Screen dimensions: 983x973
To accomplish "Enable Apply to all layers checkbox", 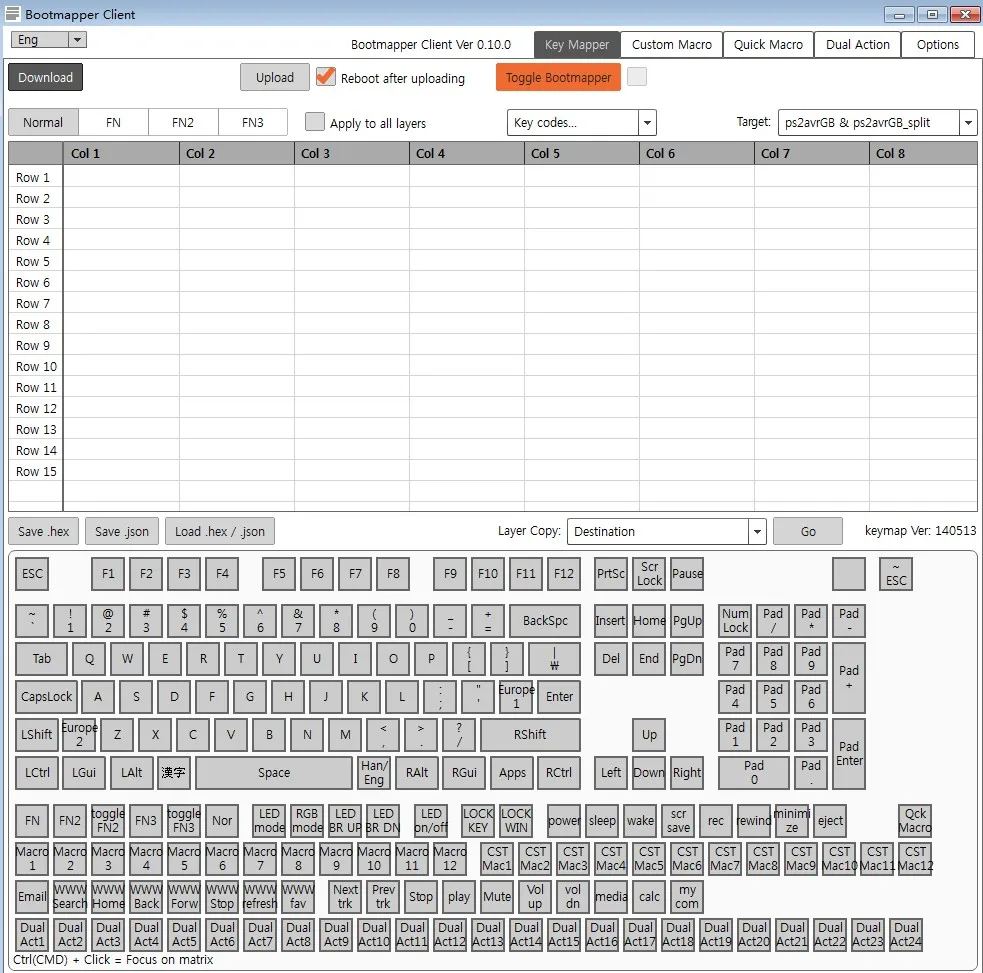I will coord(315,122).
